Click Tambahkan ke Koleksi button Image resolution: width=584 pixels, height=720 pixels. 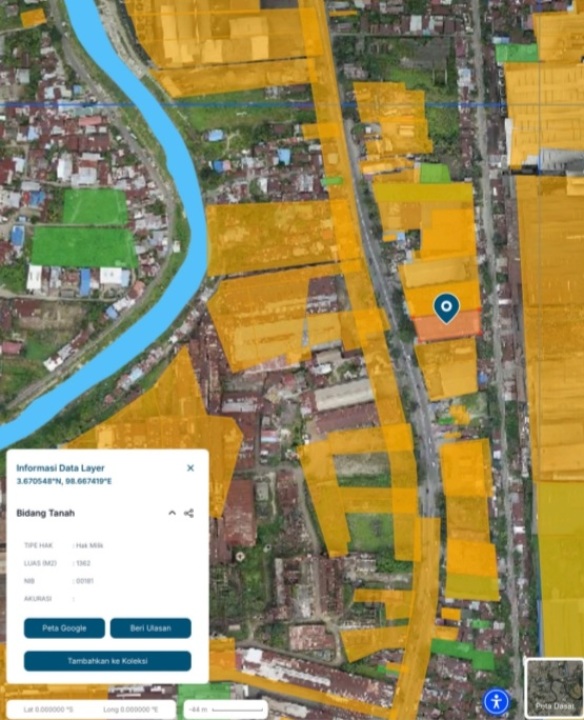(x=107, y=661)
